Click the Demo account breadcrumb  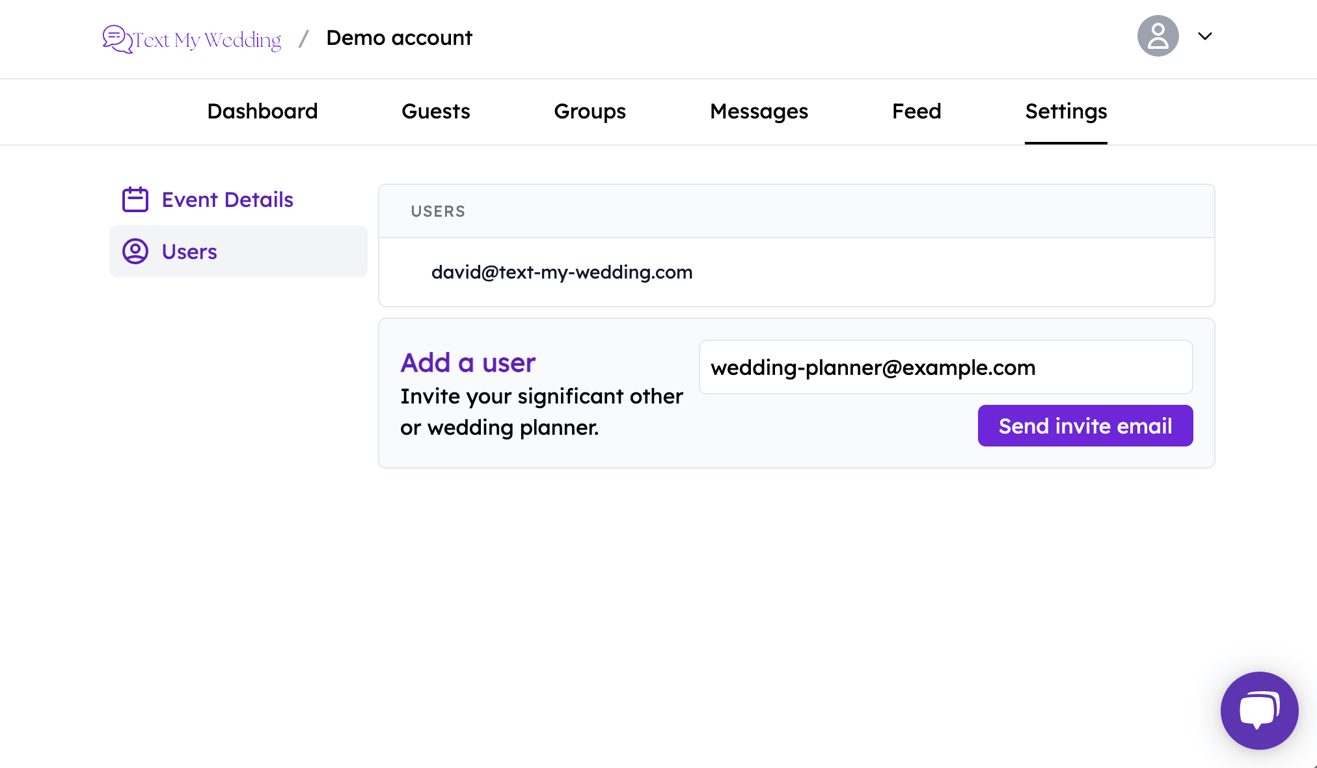click(x=398, y=38)
